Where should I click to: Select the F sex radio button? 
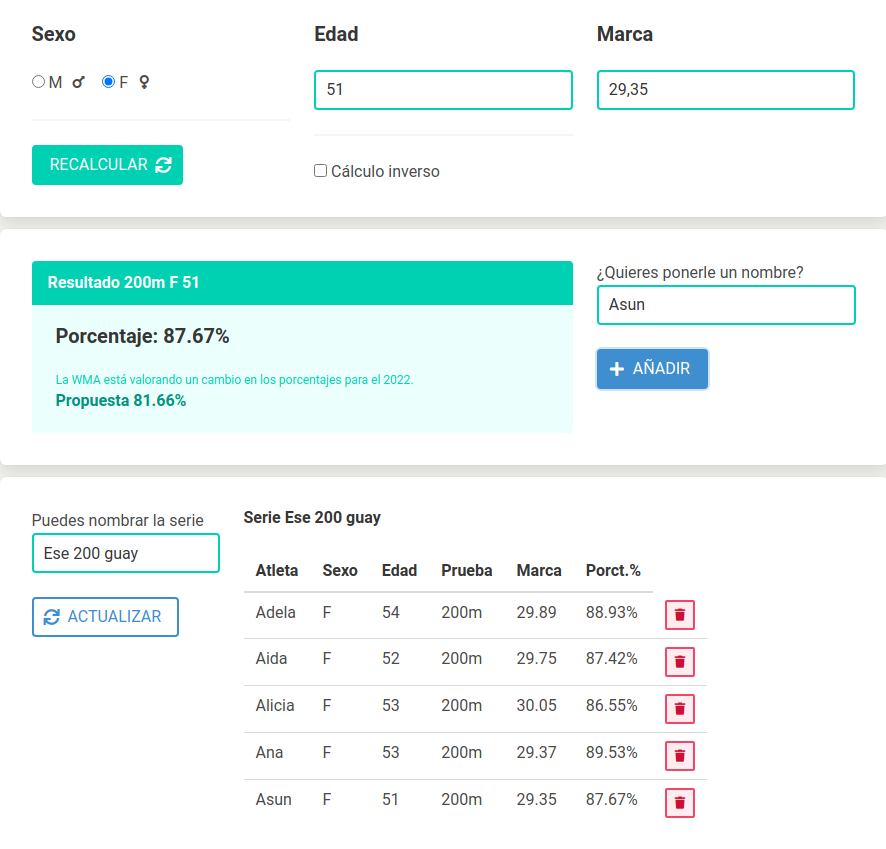pos(109,82)
